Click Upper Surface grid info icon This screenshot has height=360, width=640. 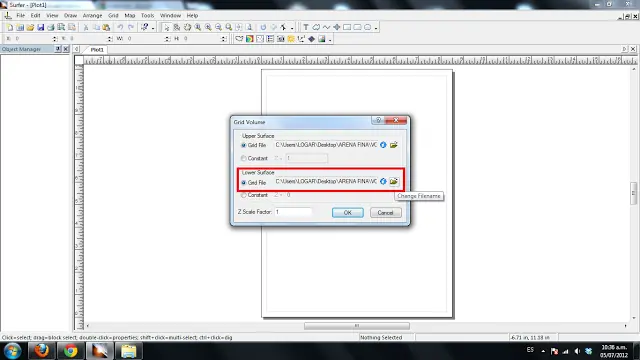[383, 145]
